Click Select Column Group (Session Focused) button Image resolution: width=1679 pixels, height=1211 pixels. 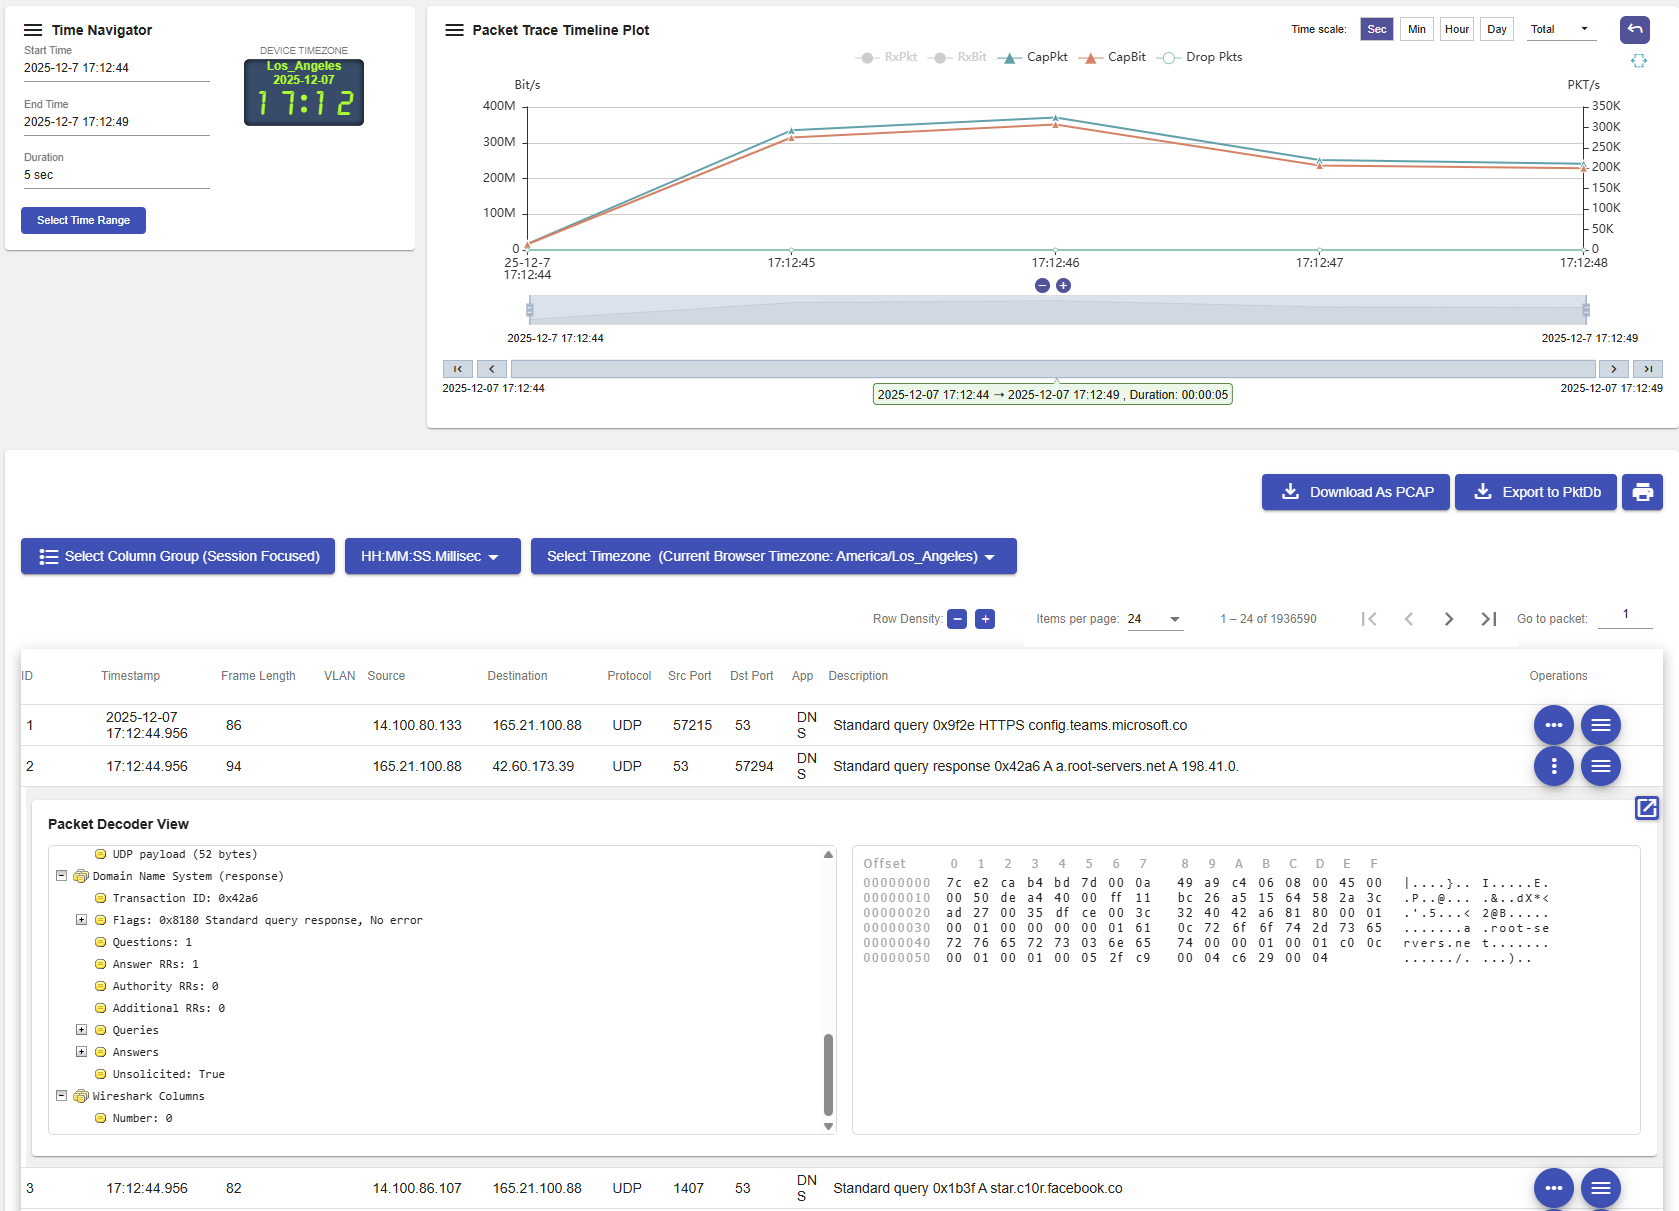178,556
